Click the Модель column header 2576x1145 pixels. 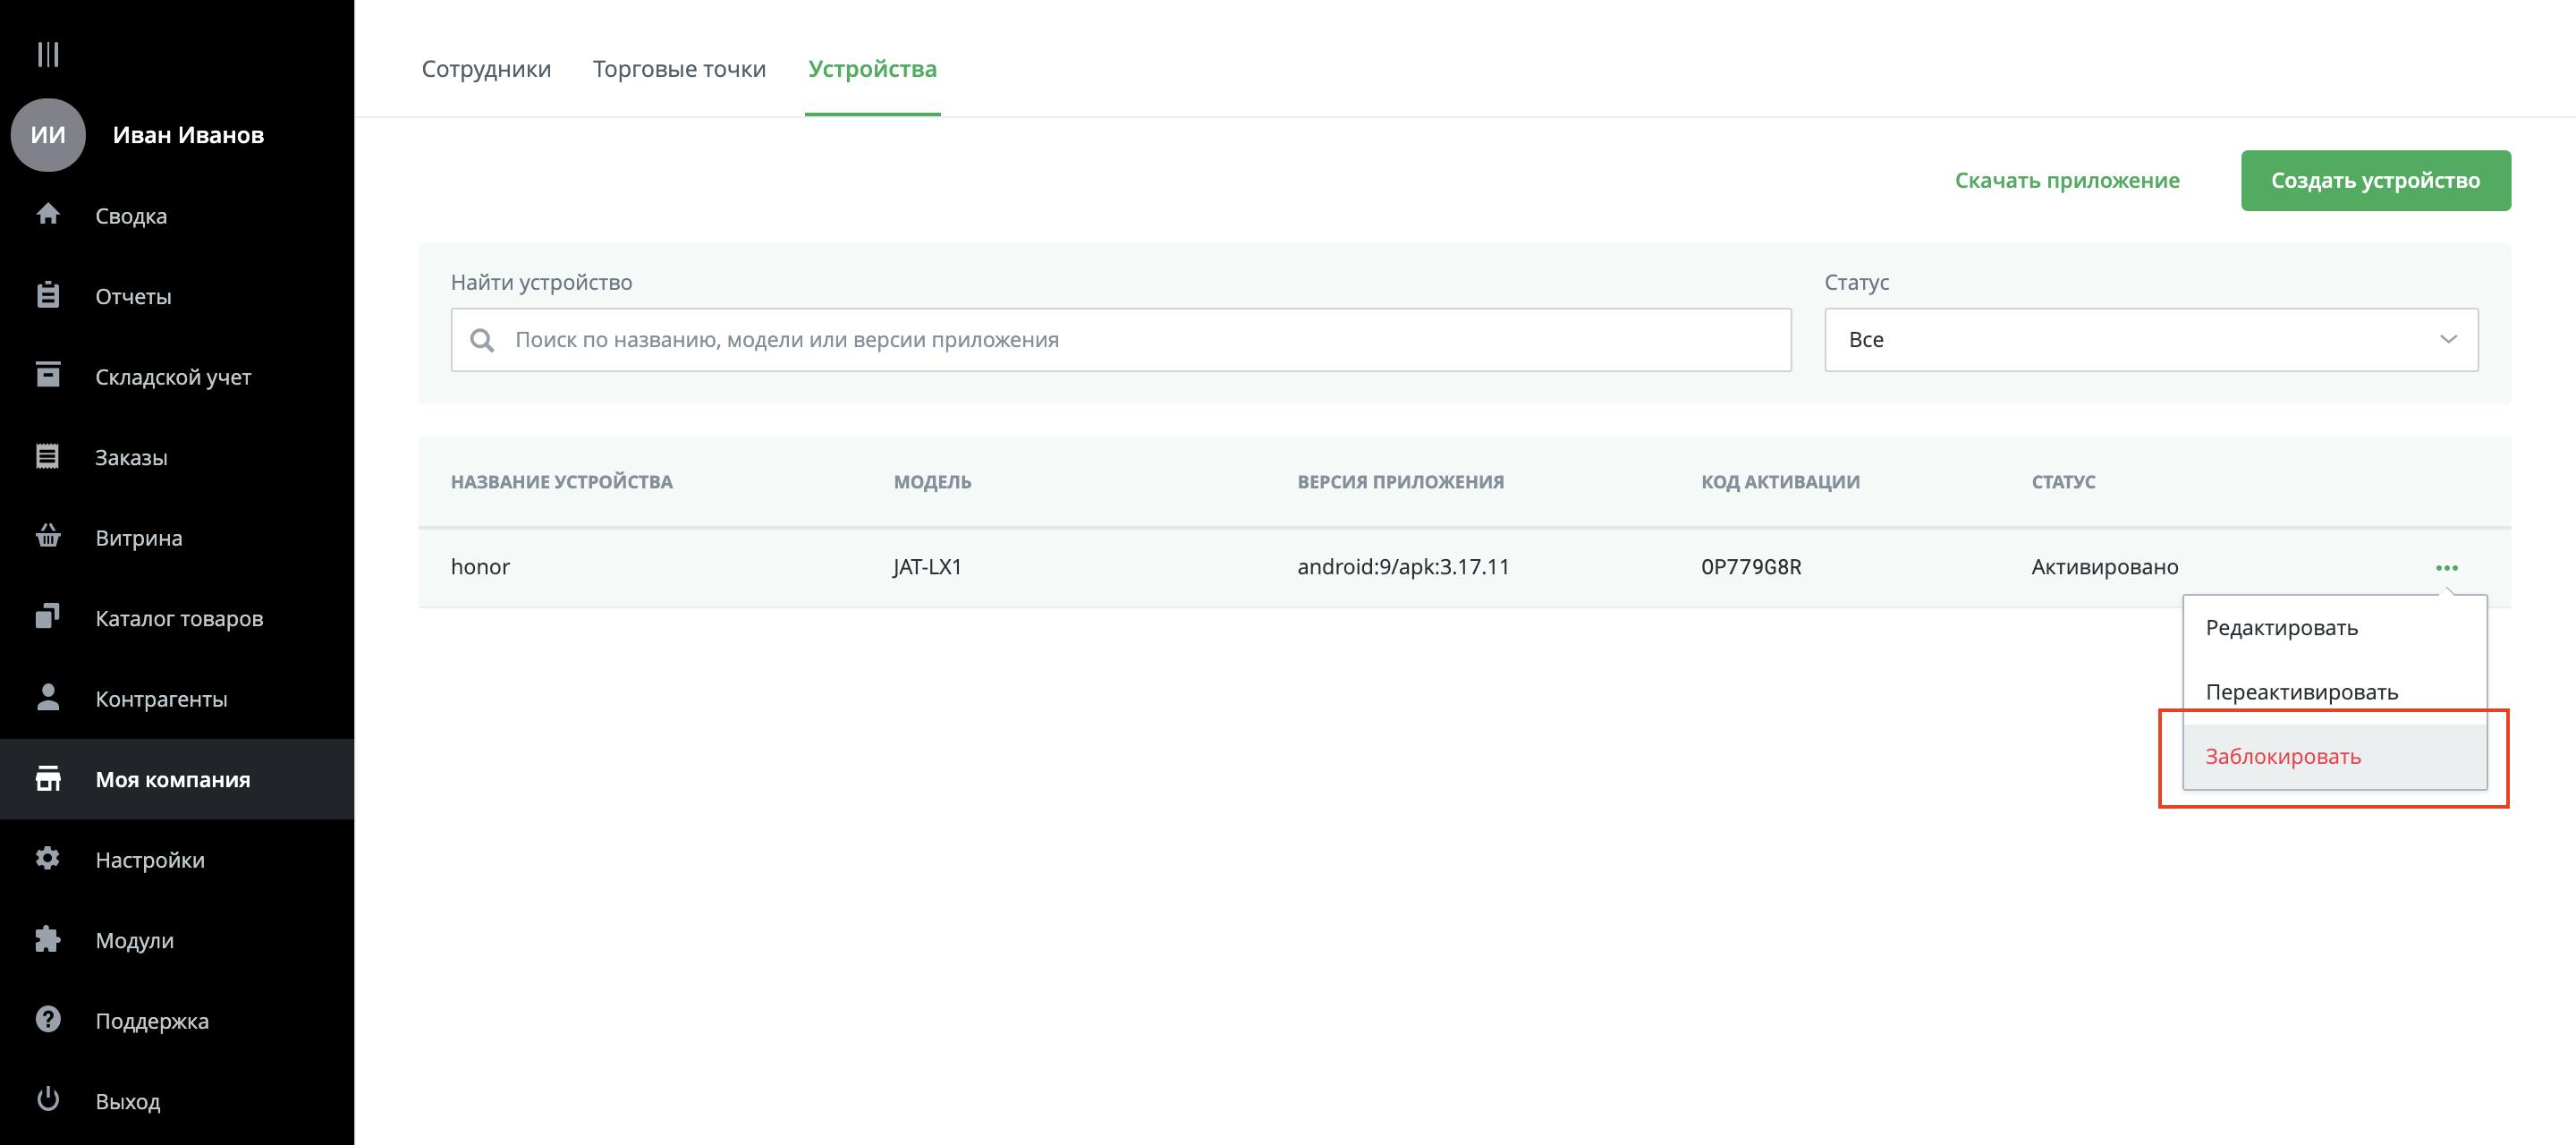tap(932, 482)
